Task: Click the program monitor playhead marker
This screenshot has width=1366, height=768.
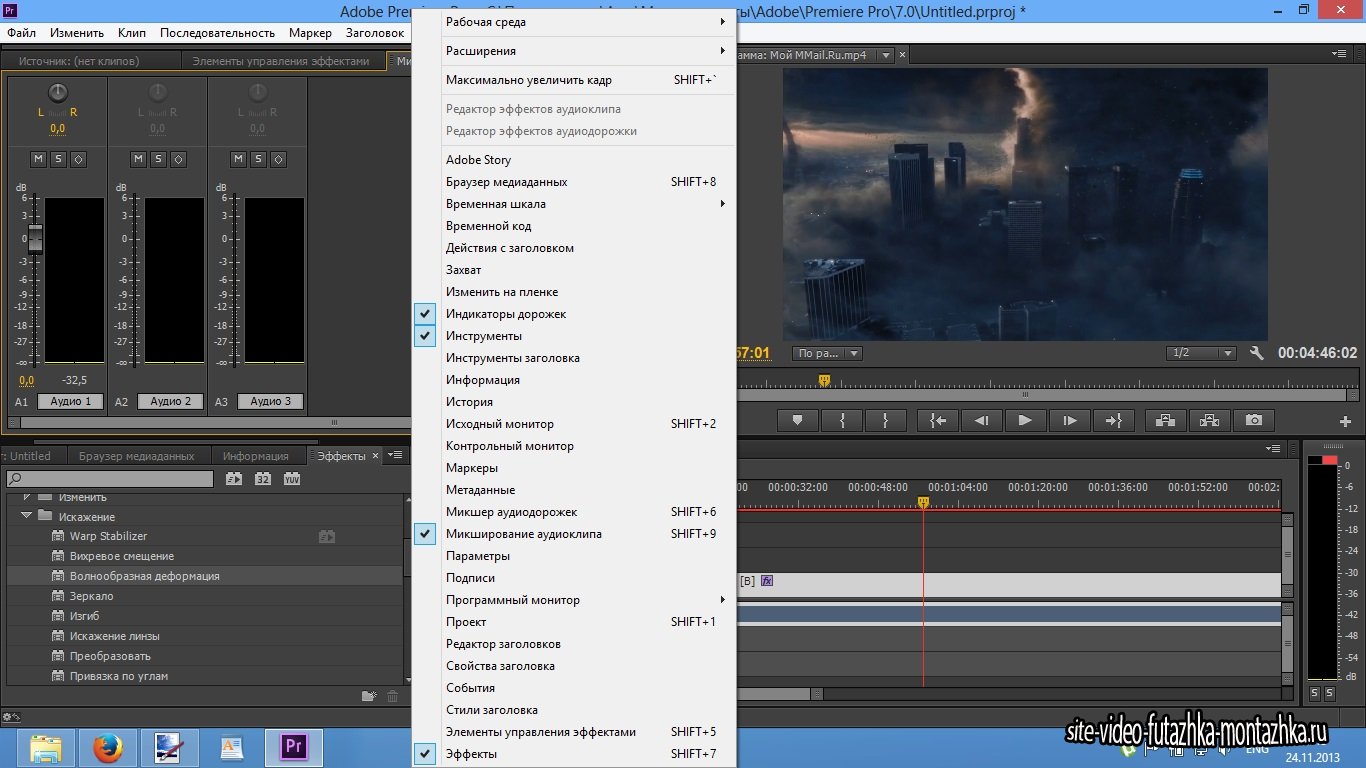Action: coord(824,380)
